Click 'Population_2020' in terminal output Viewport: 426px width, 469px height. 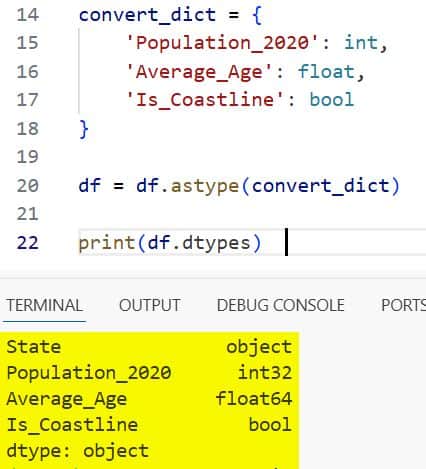point(89,373)
